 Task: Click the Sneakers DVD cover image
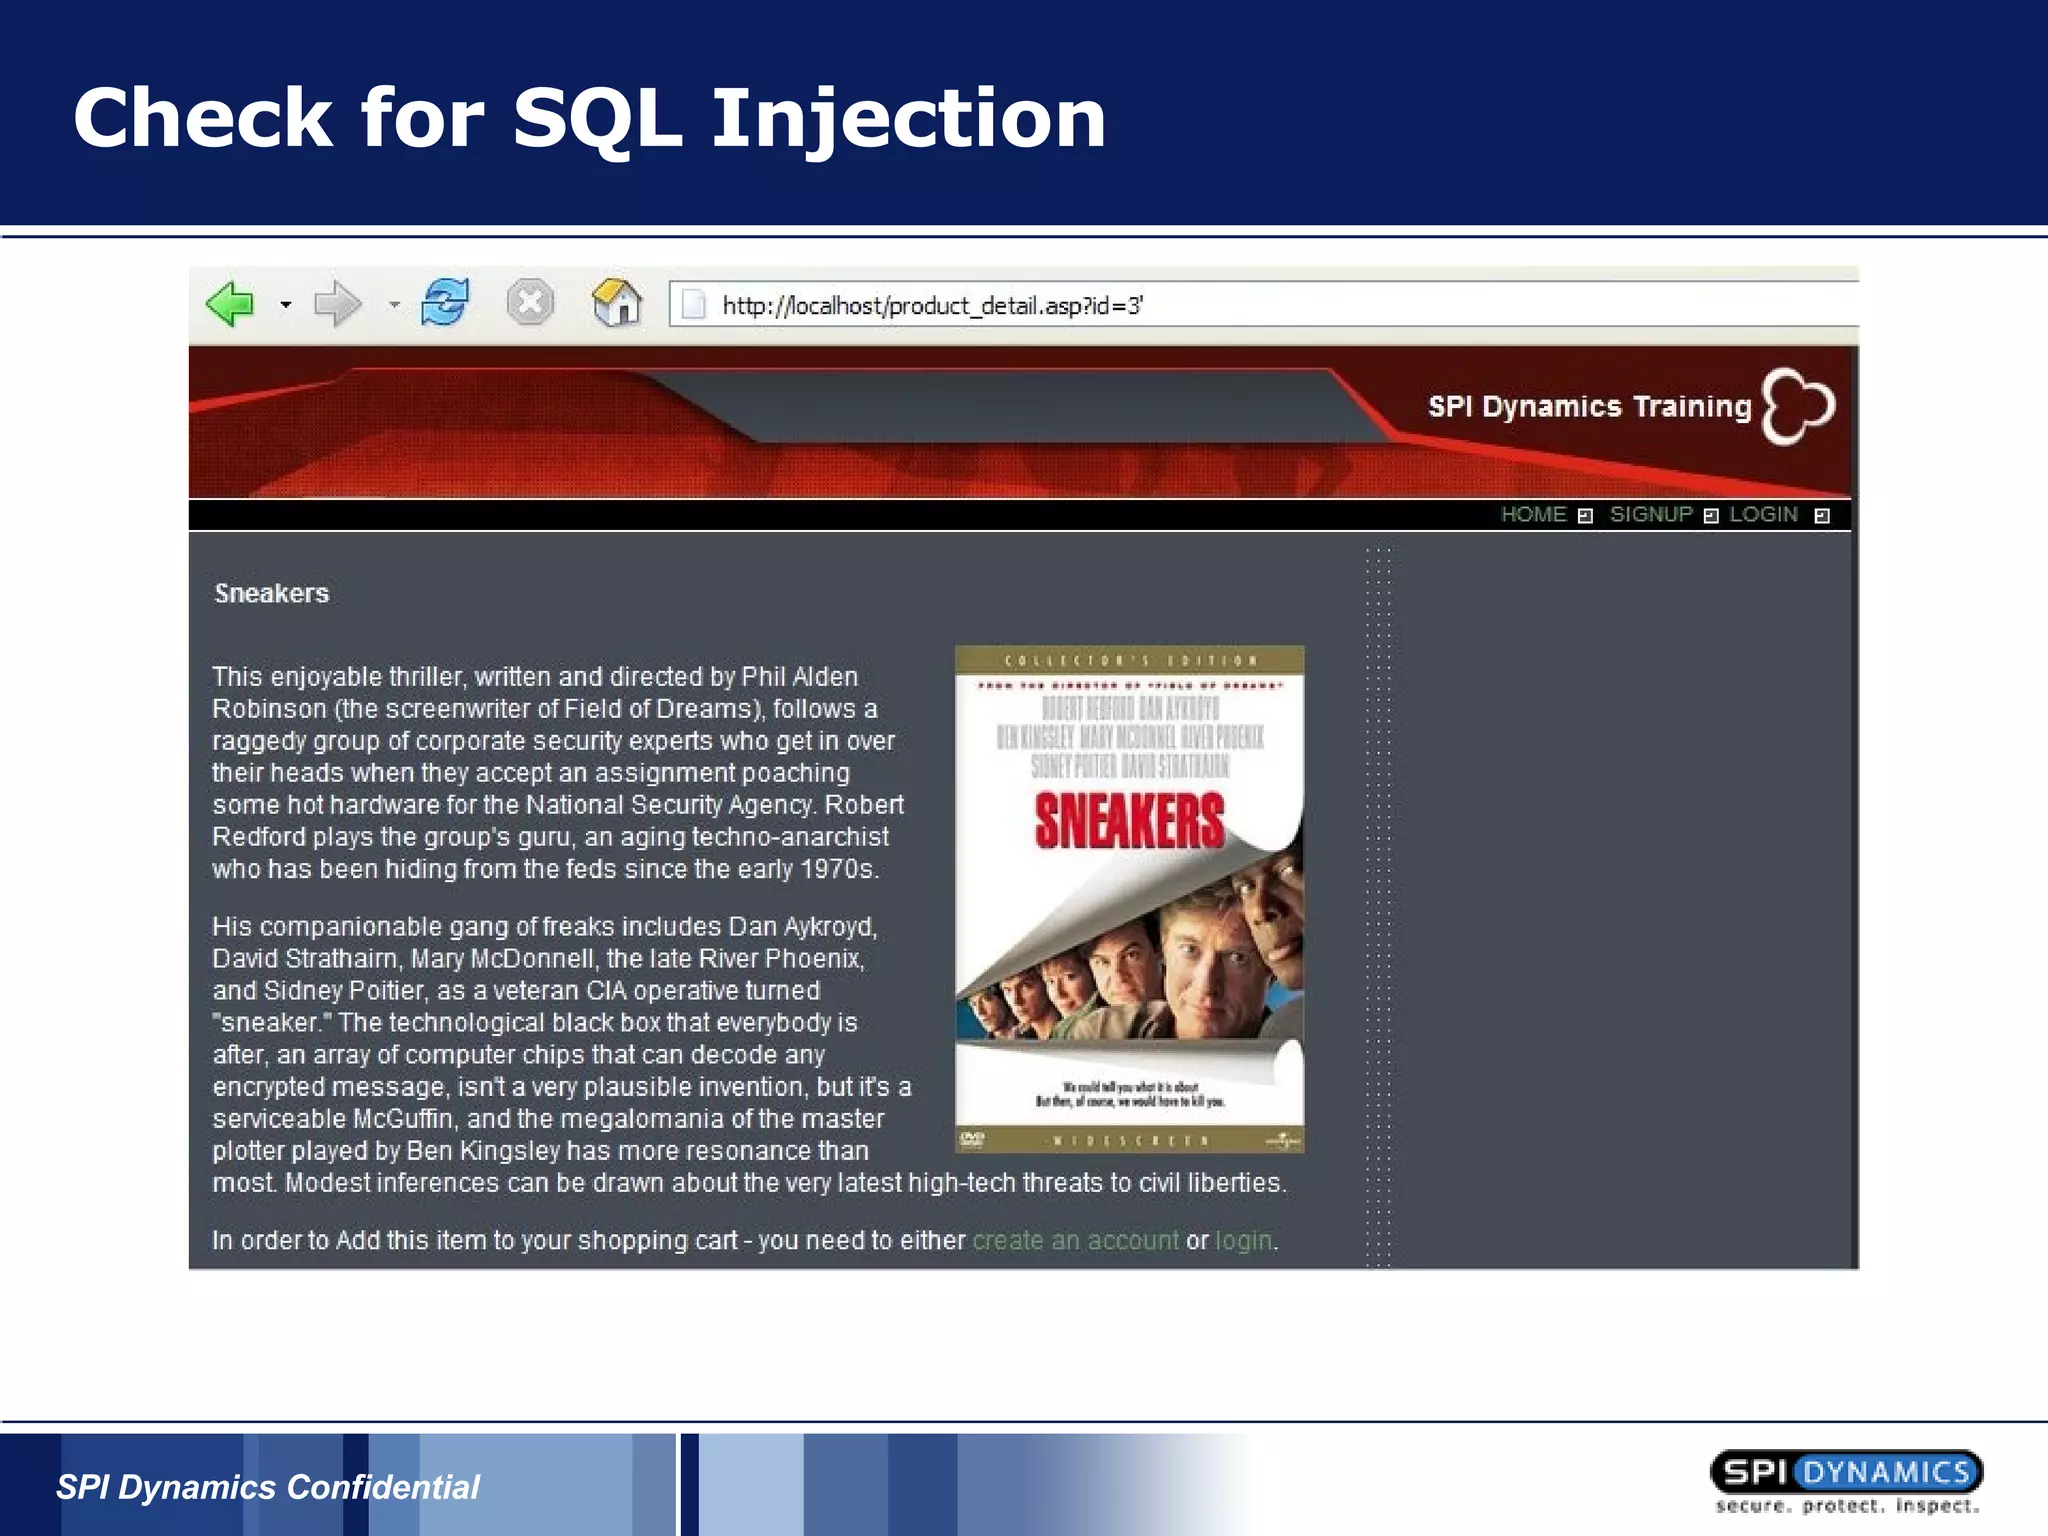1130,899
